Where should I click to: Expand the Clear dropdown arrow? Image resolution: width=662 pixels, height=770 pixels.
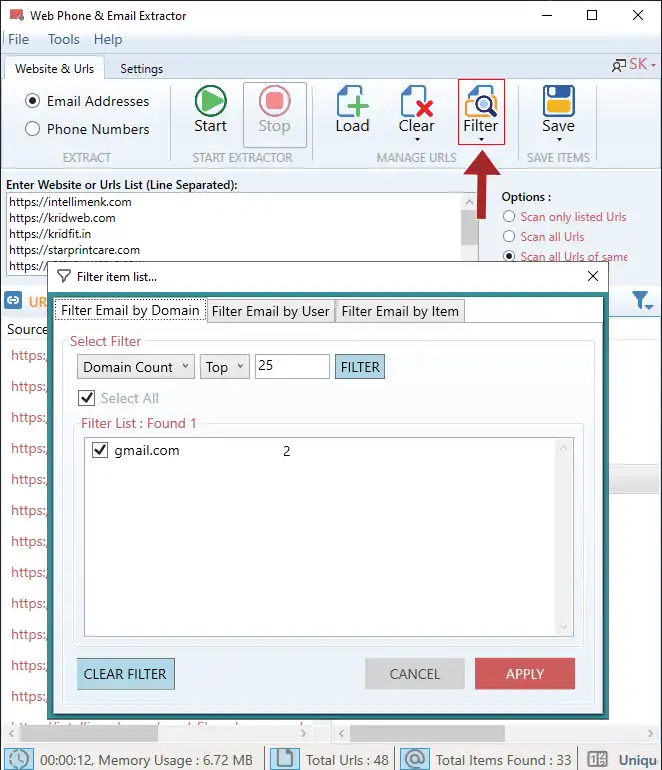pos(417,139)
